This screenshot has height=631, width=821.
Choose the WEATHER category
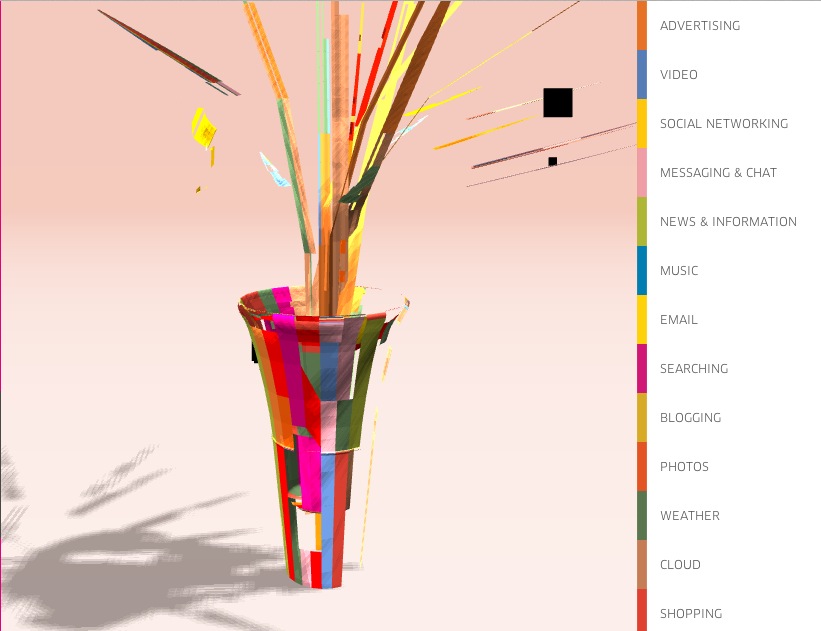pos(690,516)
